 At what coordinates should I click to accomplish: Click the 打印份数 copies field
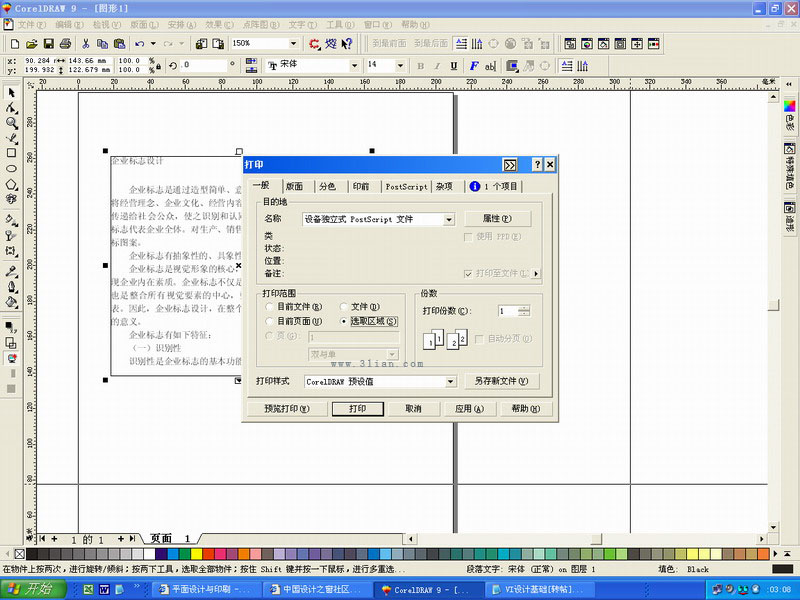click(x=508, y=311)
